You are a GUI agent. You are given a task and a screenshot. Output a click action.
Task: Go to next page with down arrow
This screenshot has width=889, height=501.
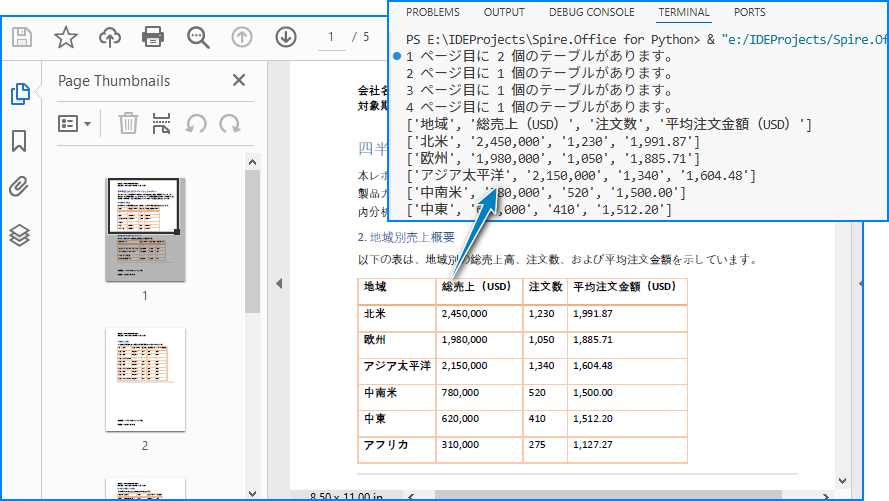(x=286, y=37)
